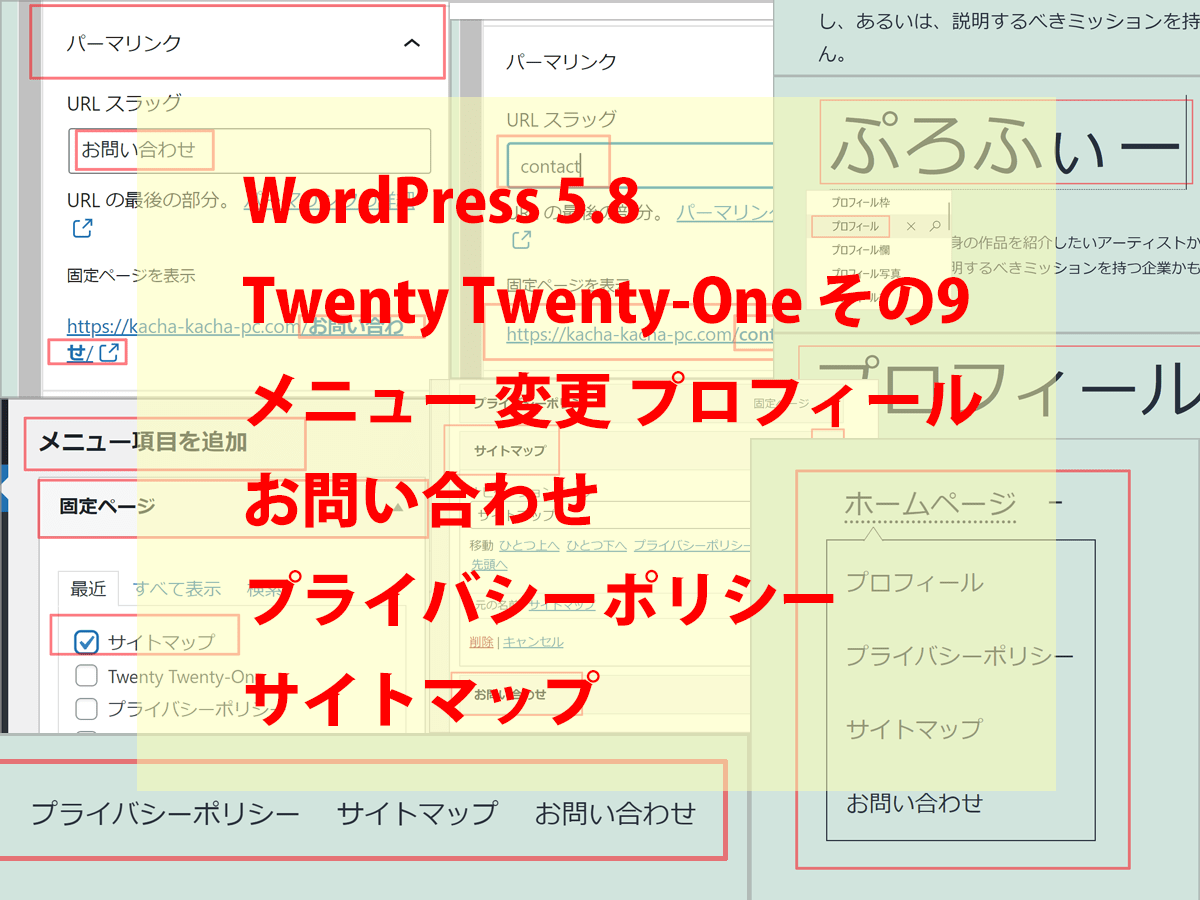Click the × icon beside プロフィール candidate

coord(911,227)
